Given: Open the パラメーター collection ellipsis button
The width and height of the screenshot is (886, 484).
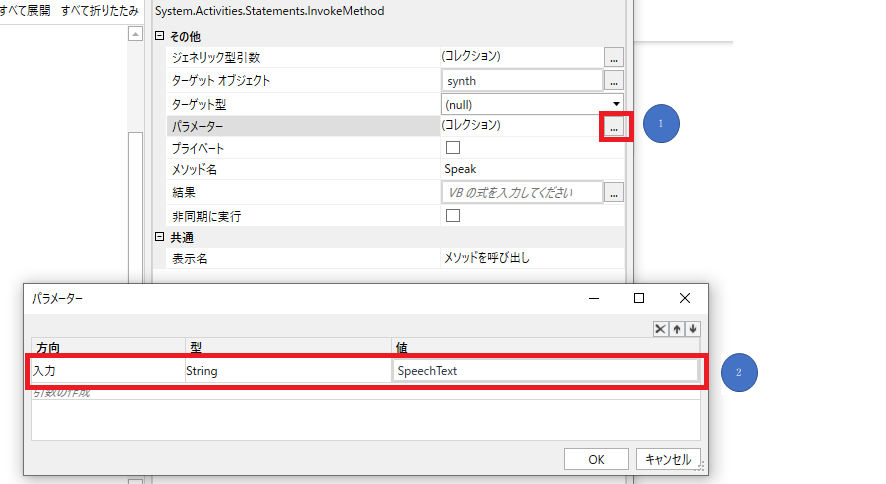Looking at the screenshot, I should pyautogui.click(x=614, y=127).
